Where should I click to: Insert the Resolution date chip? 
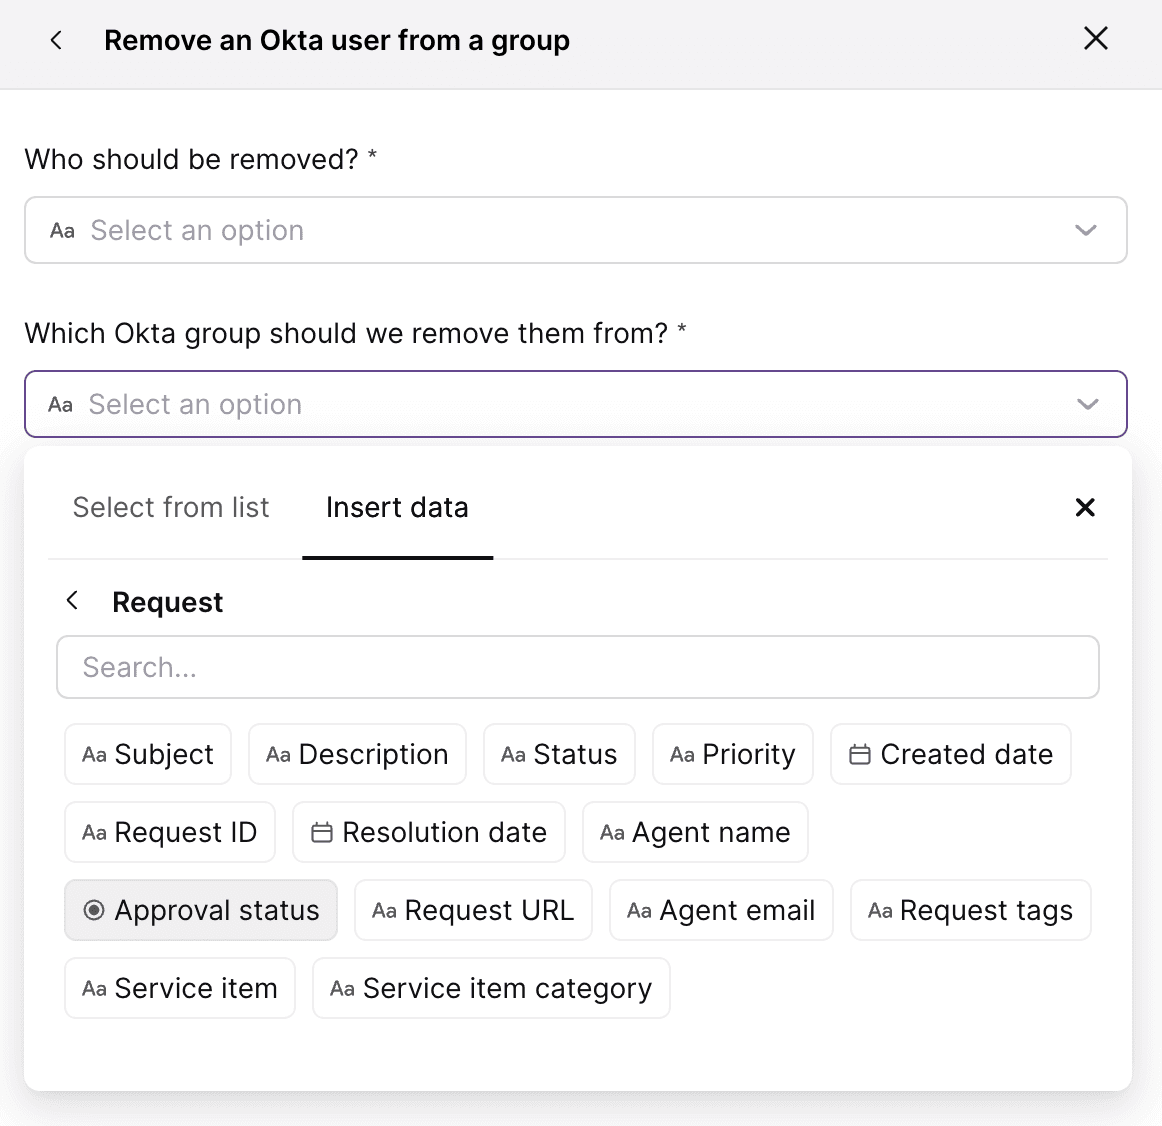click(x=429, y=832)
